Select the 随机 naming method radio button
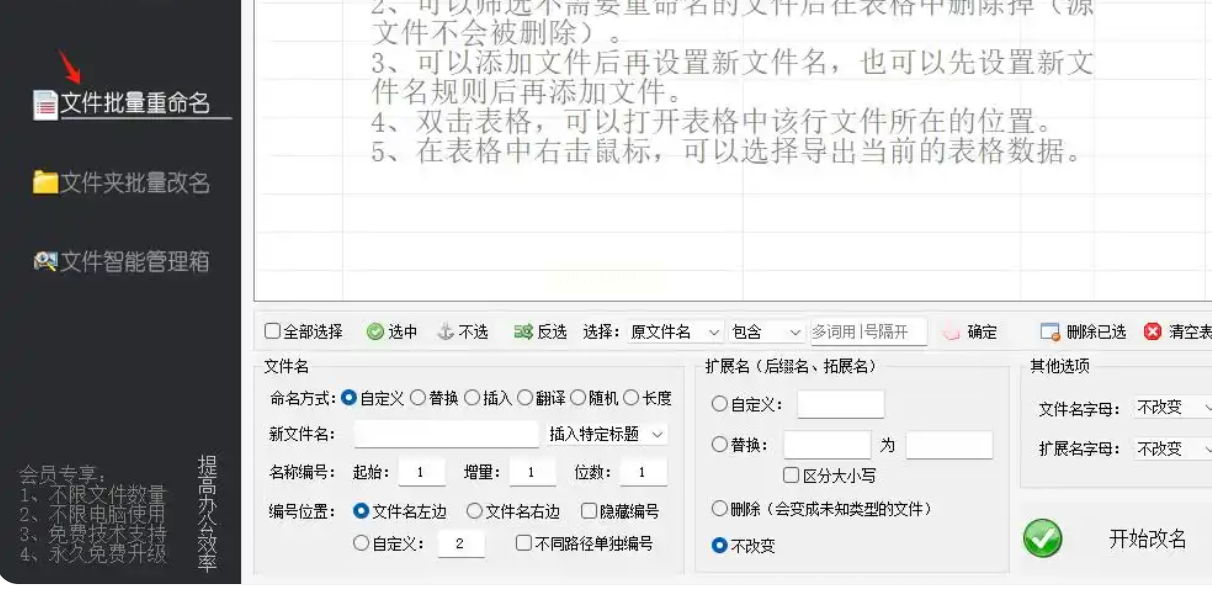This screenshot has width=1212, height=592. [577, 398]
